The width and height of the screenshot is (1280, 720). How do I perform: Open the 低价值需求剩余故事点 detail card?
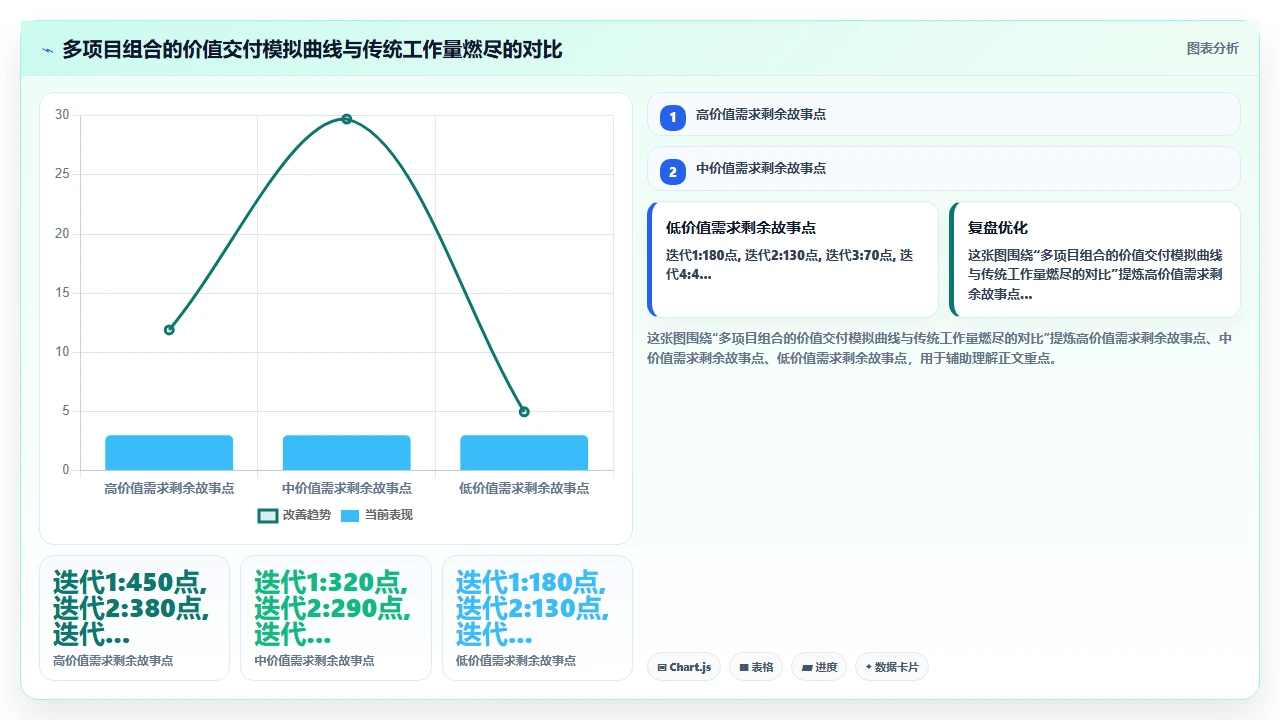tap(793, 259)
